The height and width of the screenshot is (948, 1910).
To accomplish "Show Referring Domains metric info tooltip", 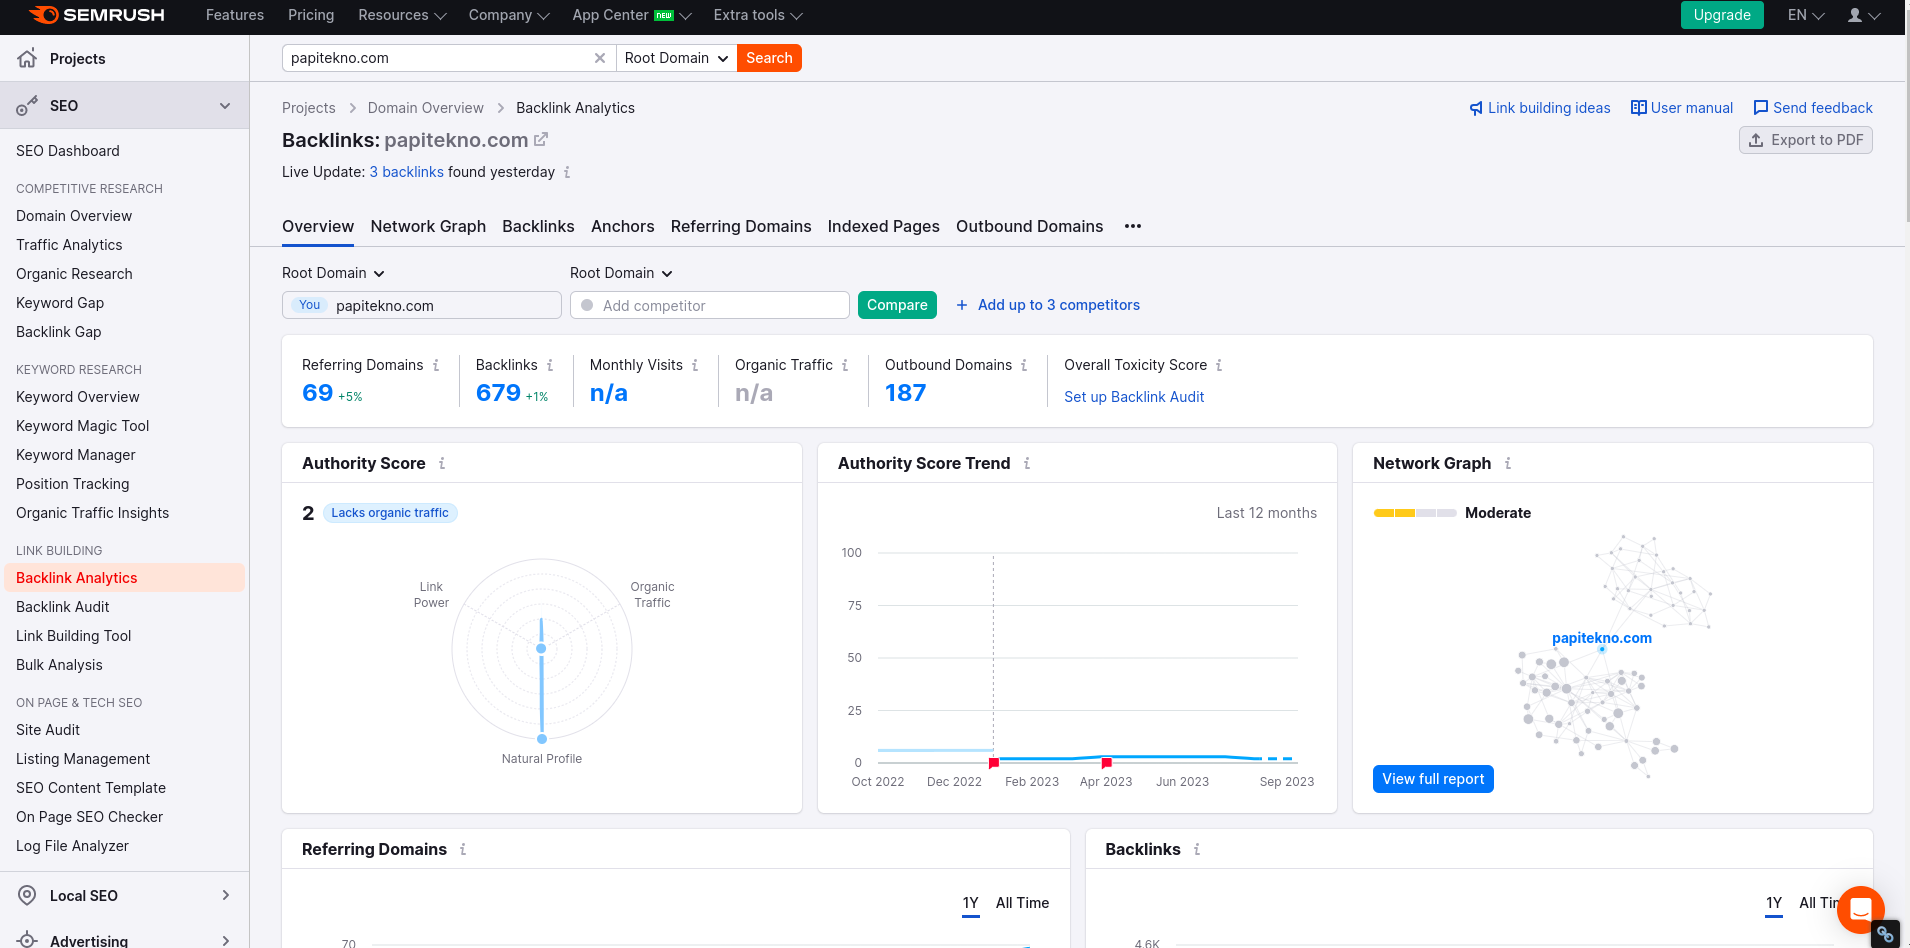I will tap(436, 365).
